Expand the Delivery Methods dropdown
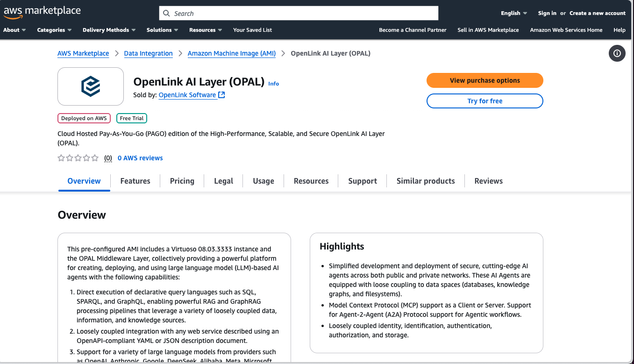Image resolution: width=634 pixels, height=364 pixels. [x=109, y=30]
